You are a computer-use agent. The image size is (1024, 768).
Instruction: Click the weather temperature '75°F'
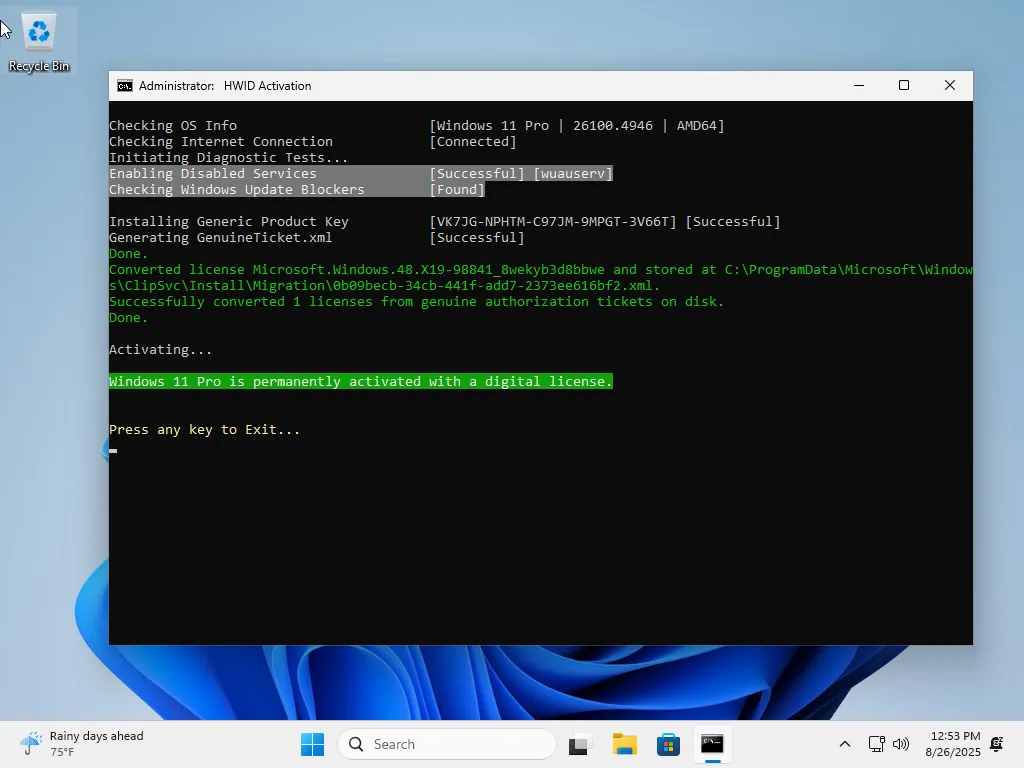(62, 752)
